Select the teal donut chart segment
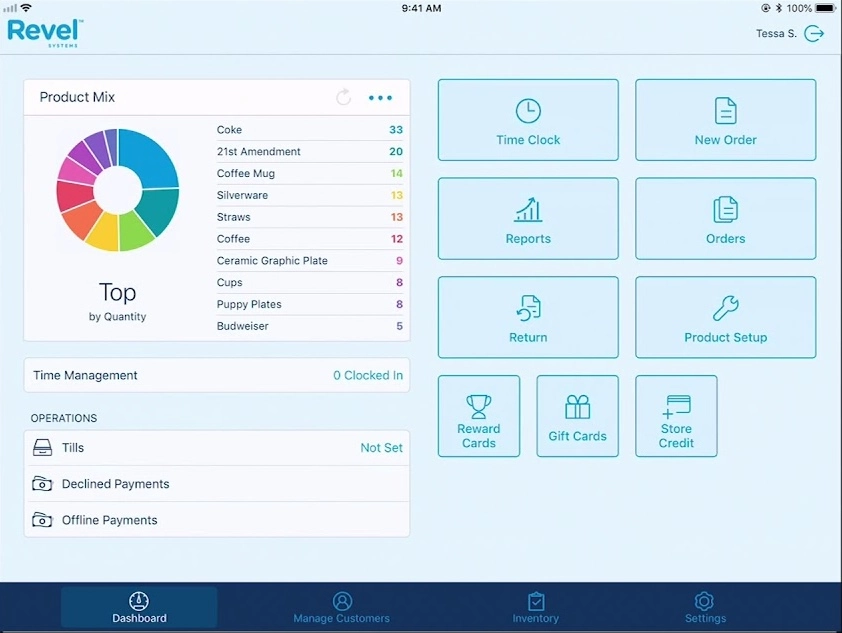Image resolution: width=842 pixels, height=633 pixels. point(158,211)
